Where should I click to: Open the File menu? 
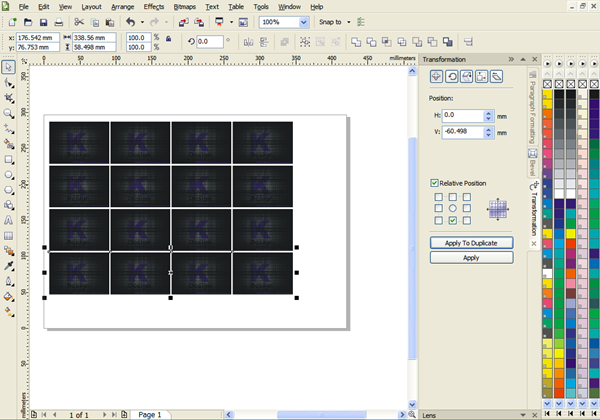(23, 7)
